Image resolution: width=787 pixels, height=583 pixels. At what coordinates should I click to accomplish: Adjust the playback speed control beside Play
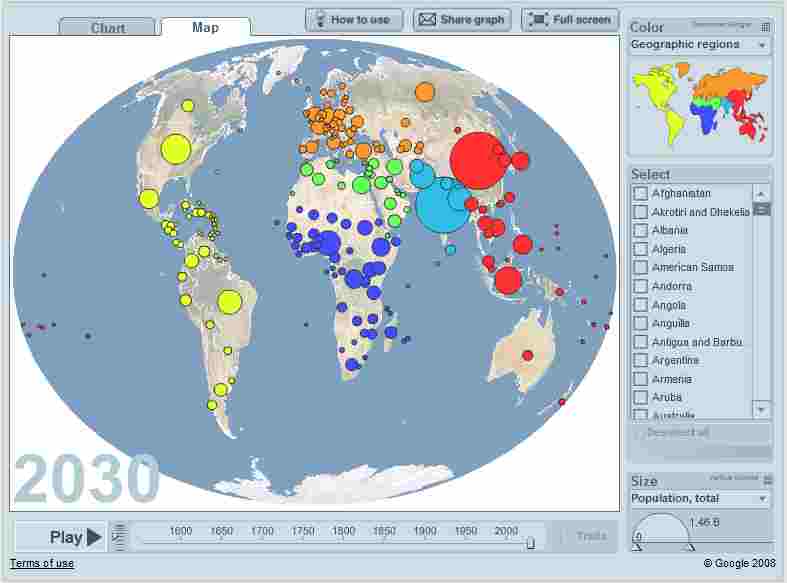(119, 537)
